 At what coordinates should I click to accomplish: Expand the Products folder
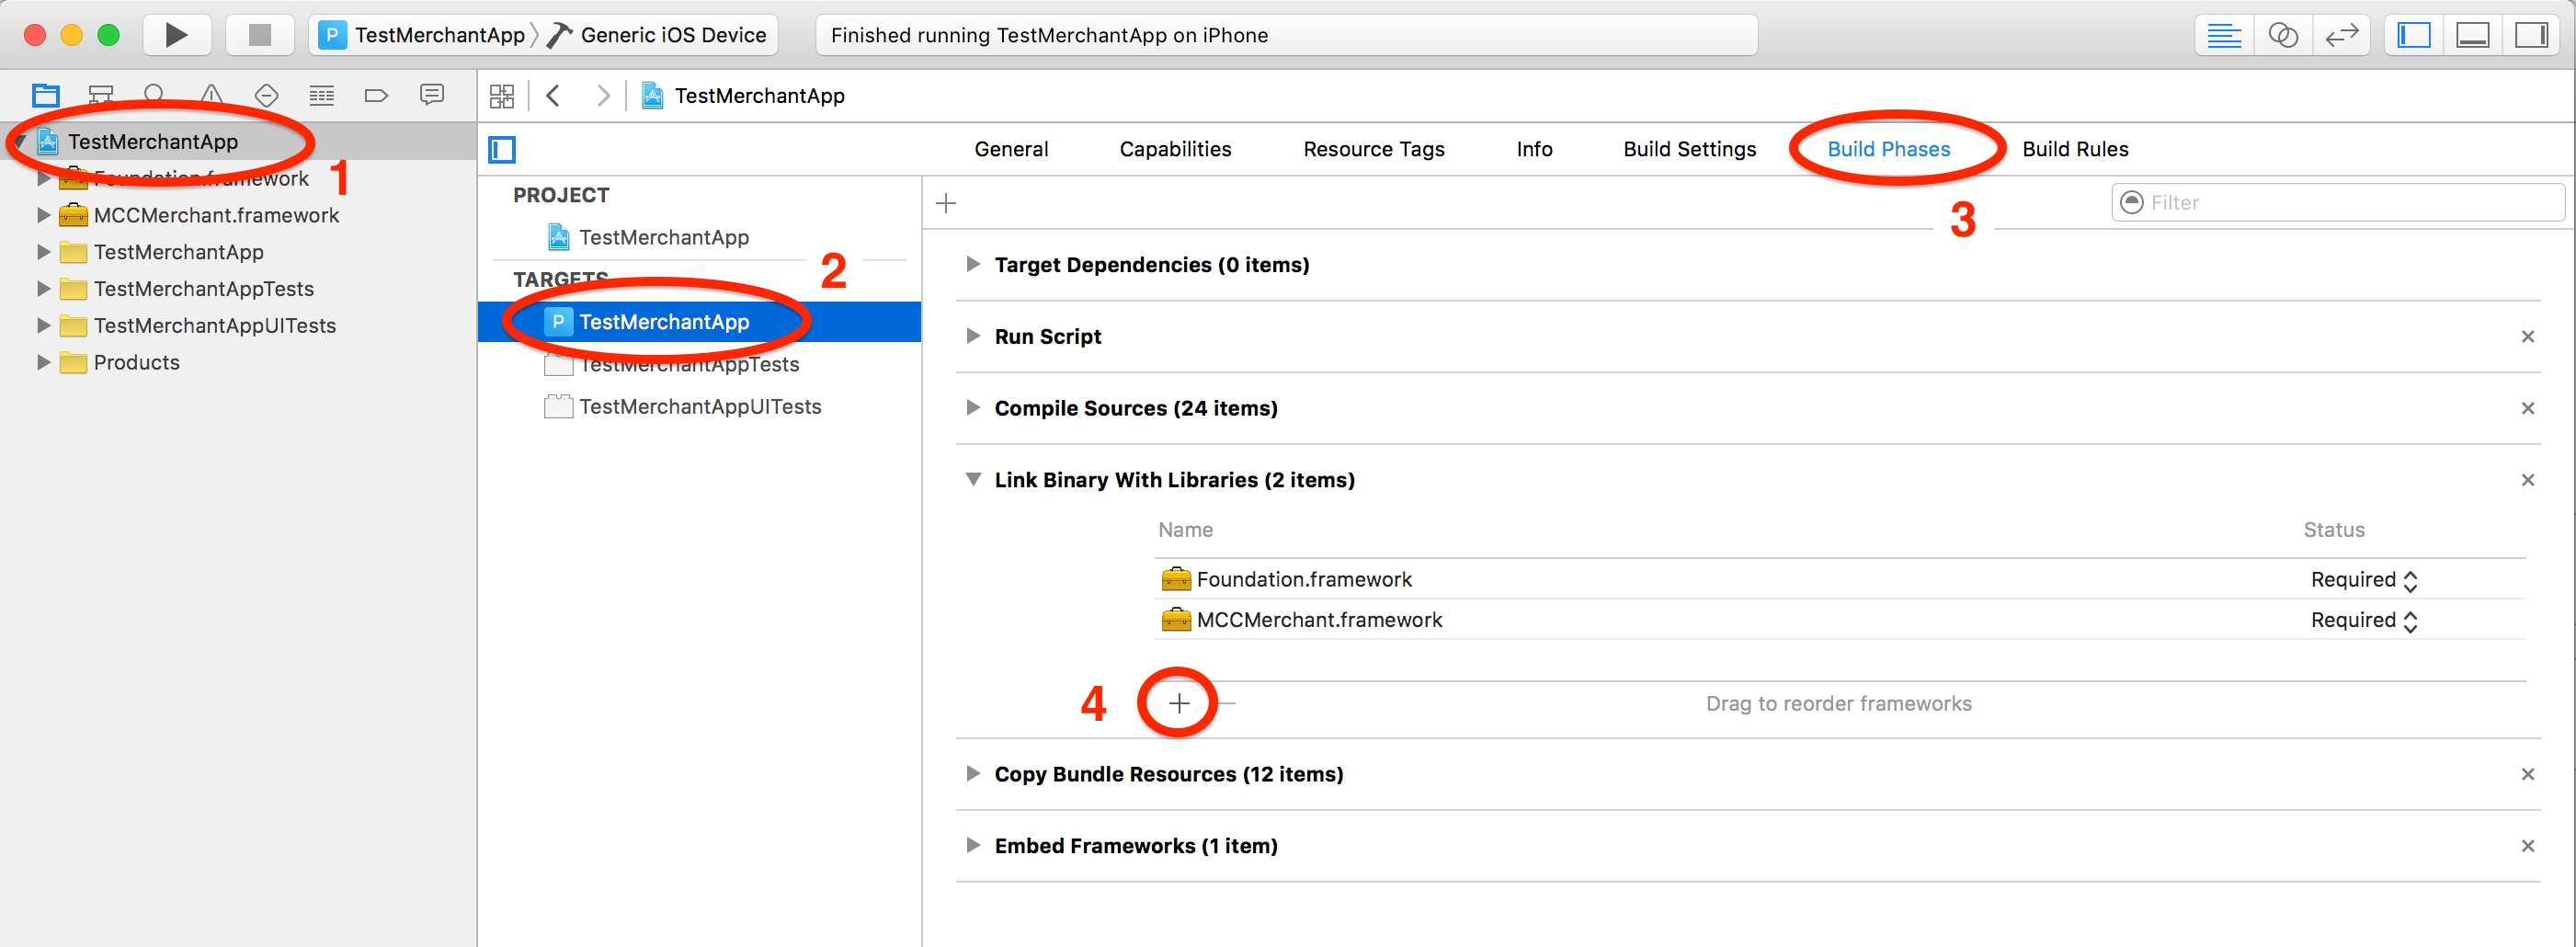click(x=43, y=363)
